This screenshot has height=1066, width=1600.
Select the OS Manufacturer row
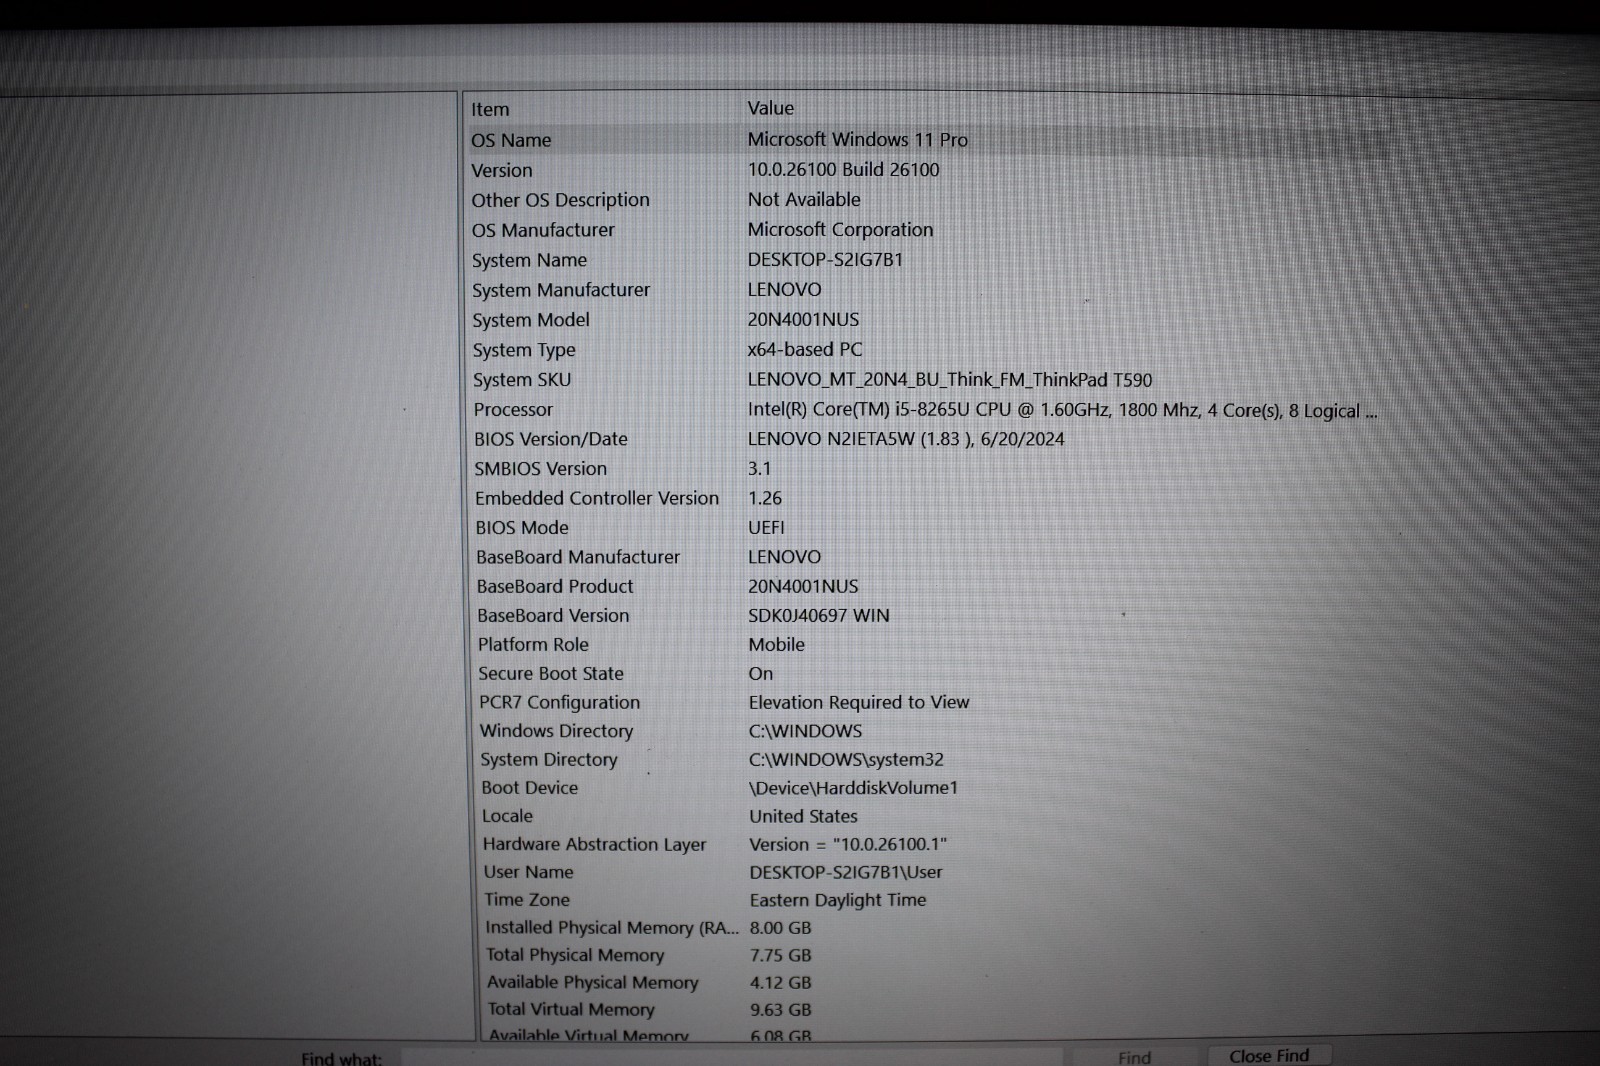(x=930, y=230)
